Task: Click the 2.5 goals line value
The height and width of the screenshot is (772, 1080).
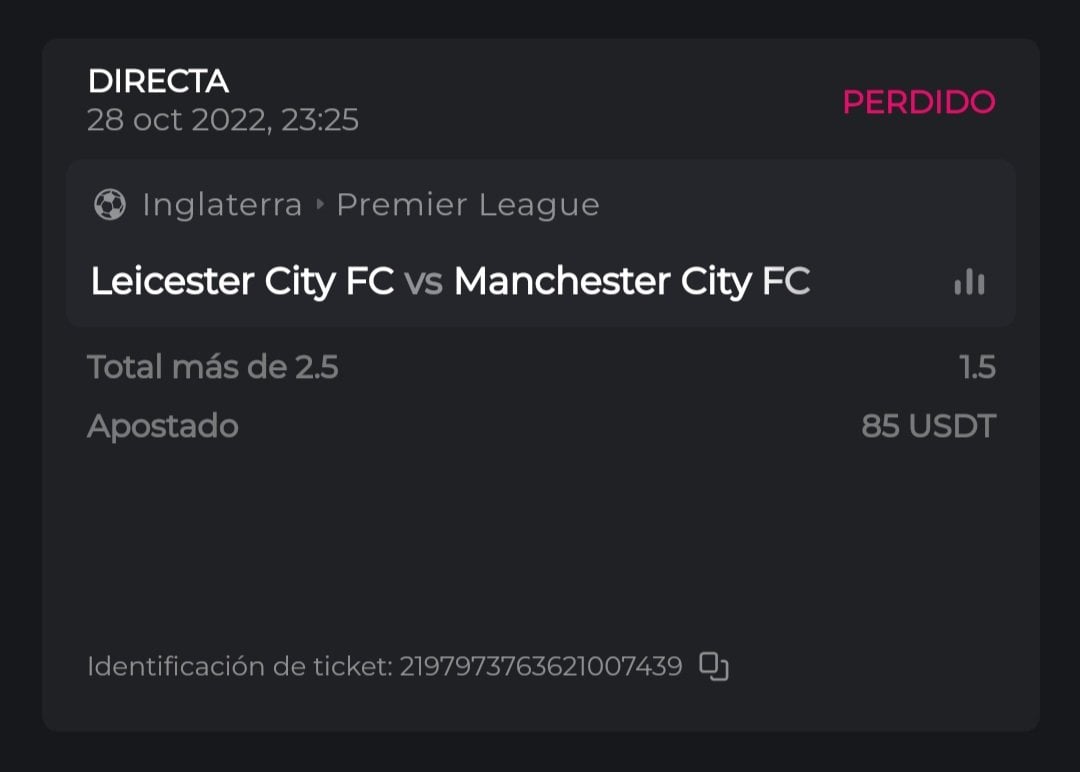Action: [x=316, y=368]
